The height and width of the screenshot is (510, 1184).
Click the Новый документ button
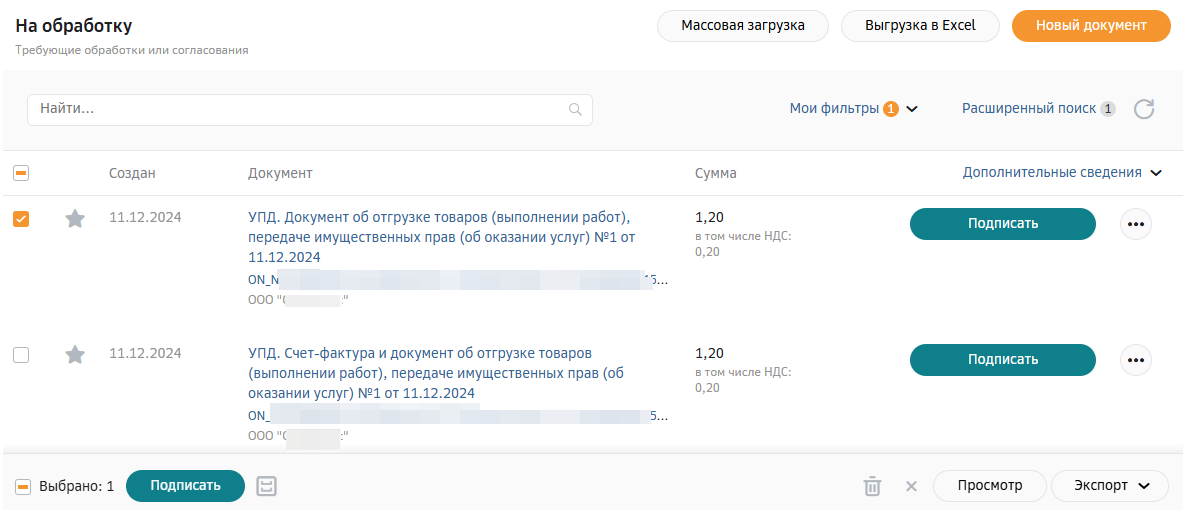tap(1091, 26)
